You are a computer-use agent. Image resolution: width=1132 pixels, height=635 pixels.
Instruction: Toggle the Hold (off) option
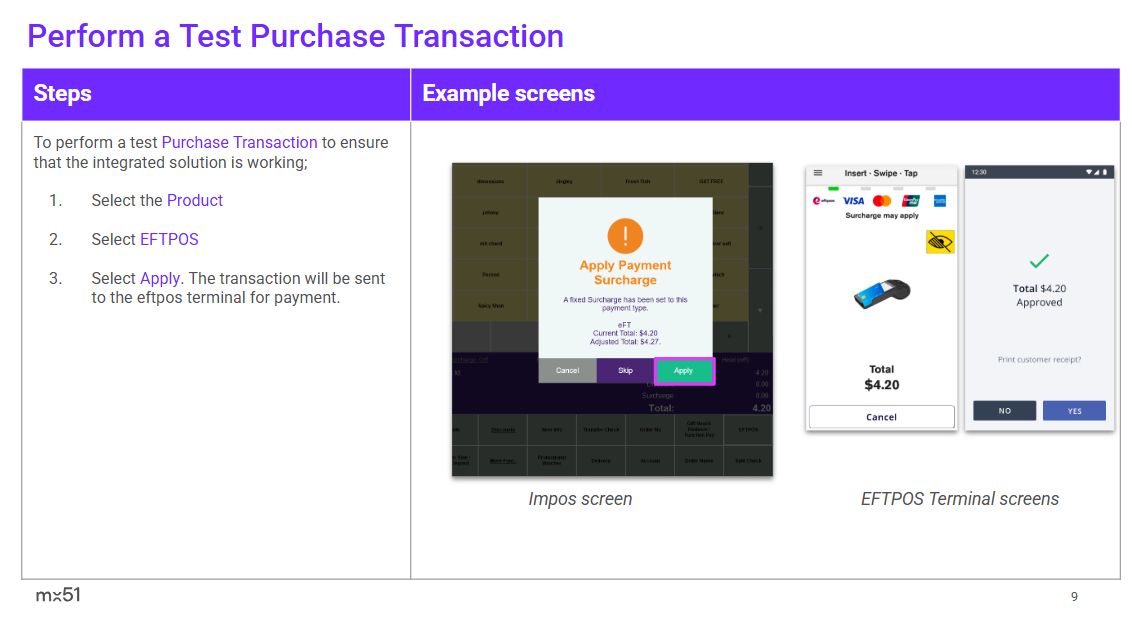(735, 359)
